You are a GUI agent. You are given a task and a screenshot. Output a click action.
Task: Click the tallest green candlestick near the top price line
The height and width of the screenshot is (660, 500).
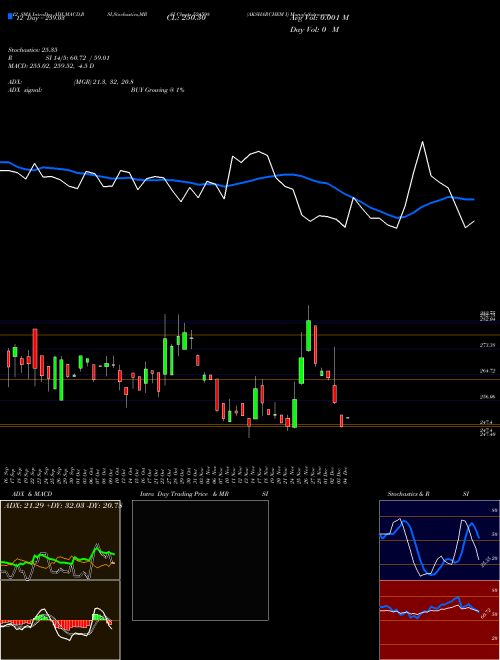tap(309, 335)
